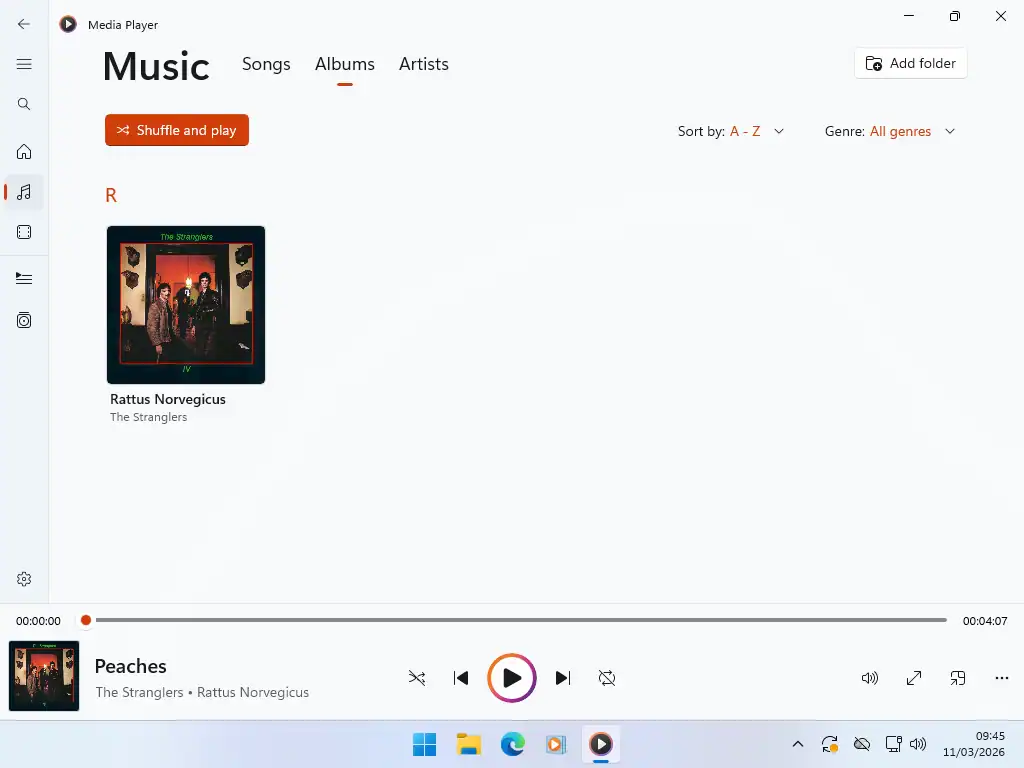
Task: Click Add folder to add music
Action: [910, 63]
